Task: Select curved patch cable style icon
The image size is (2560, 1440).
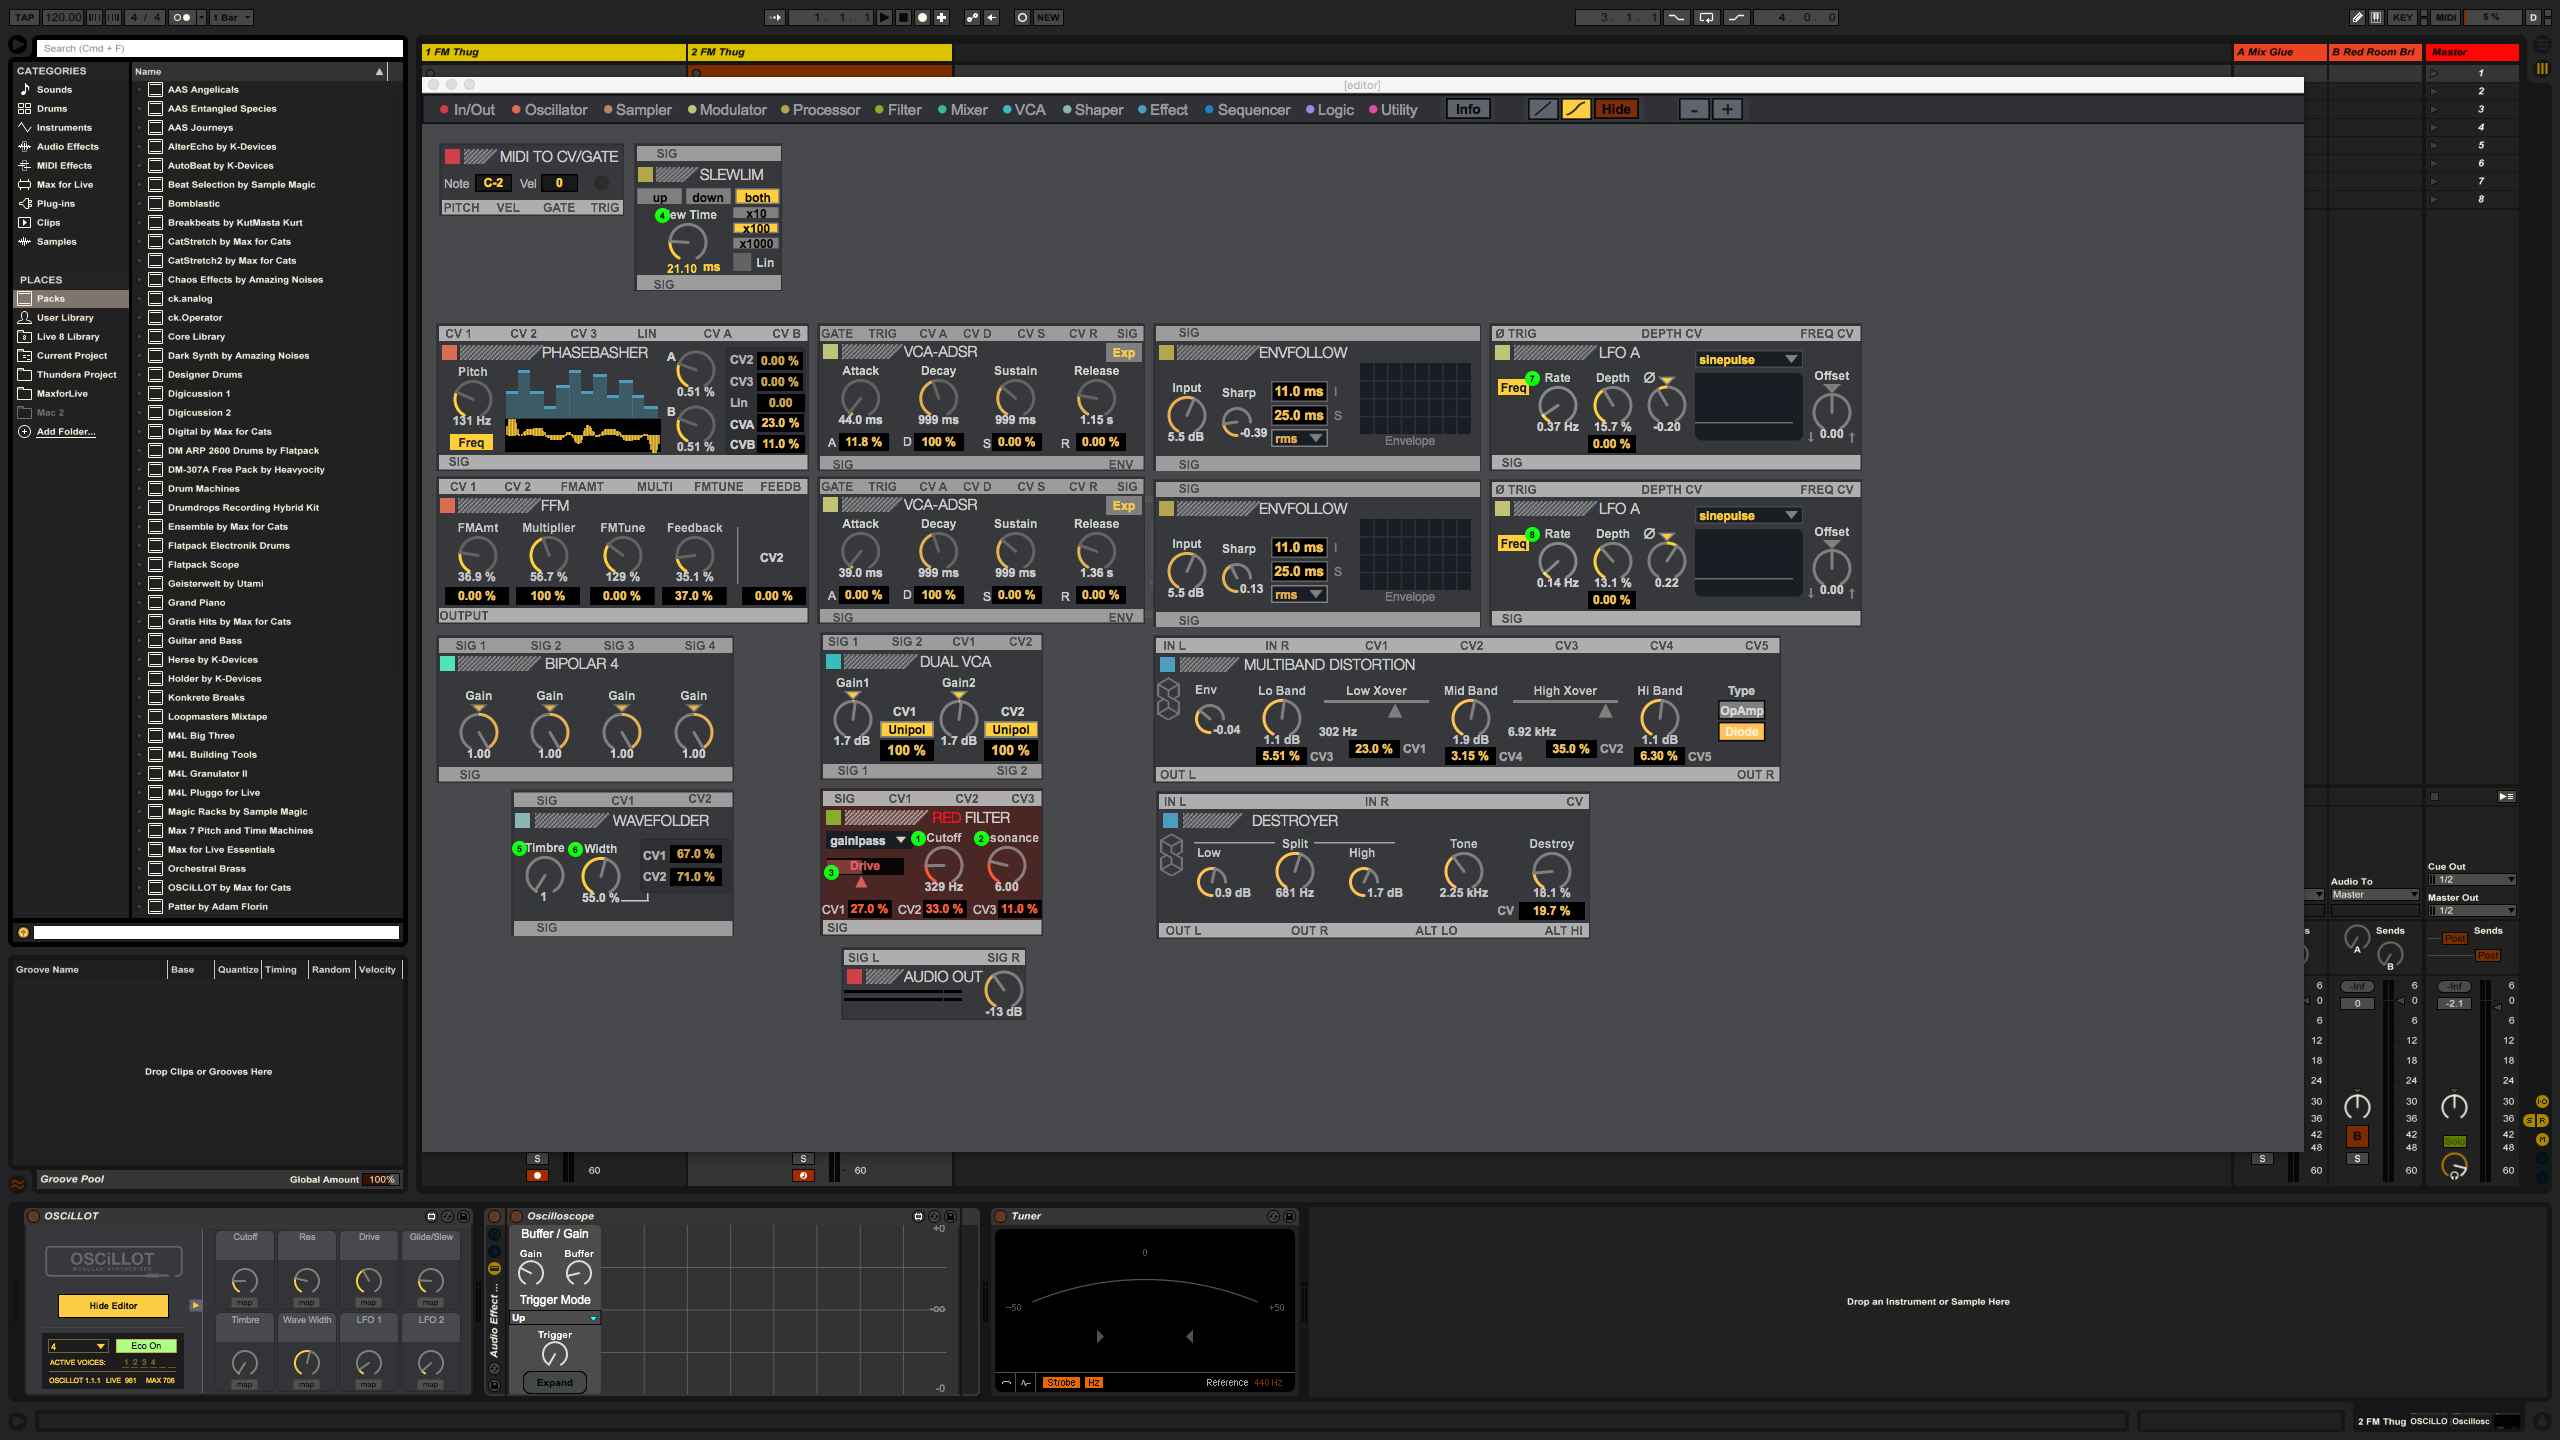Action: [1575, 109]
